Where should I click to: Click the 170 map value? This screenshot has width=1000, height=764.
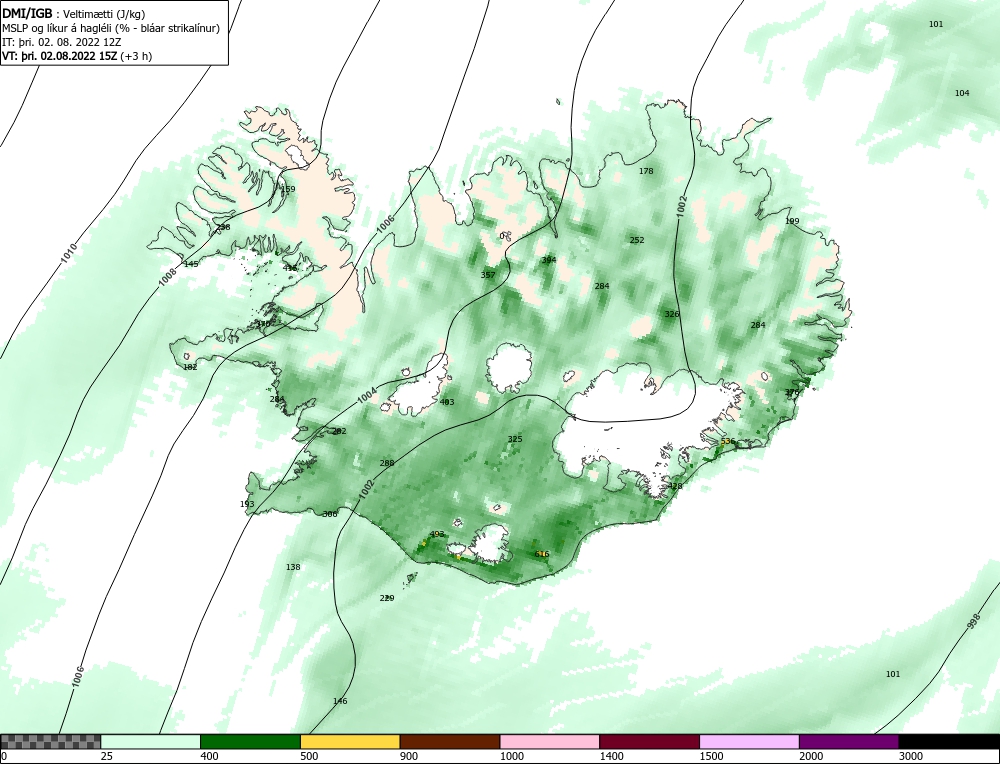[263, 324]
